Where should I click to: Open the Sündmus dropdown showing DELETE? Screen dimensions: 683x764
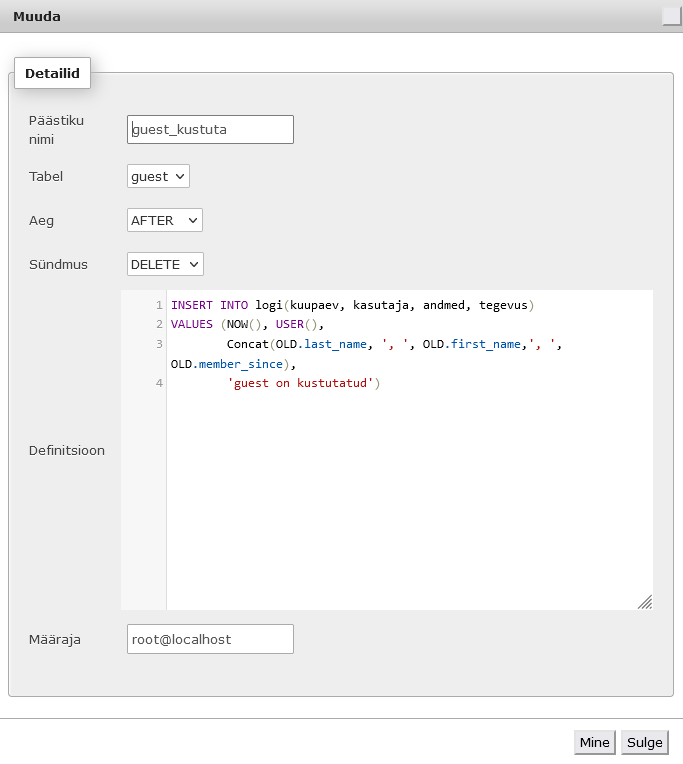(x=165, y=264)
